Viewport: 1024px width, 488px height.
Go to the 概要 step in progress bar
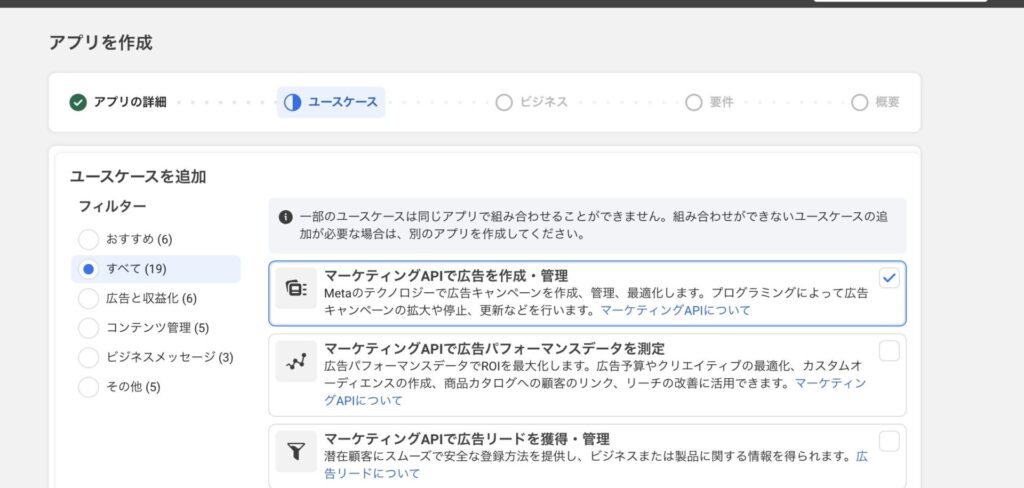[875, 102]
